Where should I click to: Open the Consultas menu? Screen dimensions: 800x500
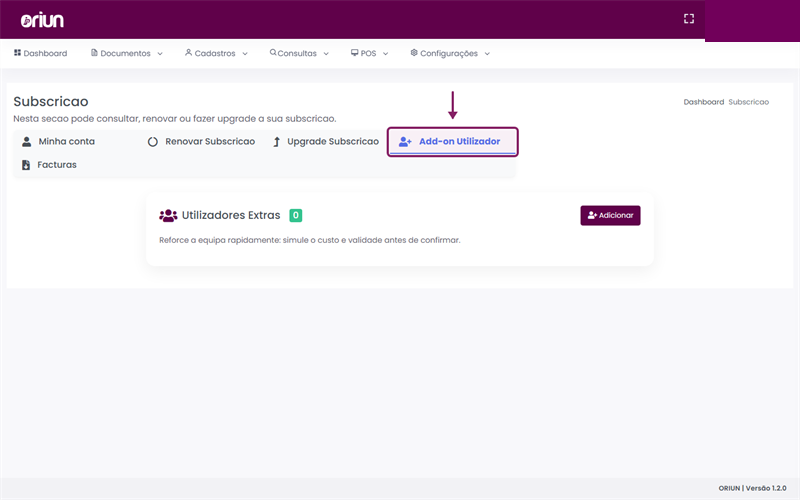click(299, 53)
